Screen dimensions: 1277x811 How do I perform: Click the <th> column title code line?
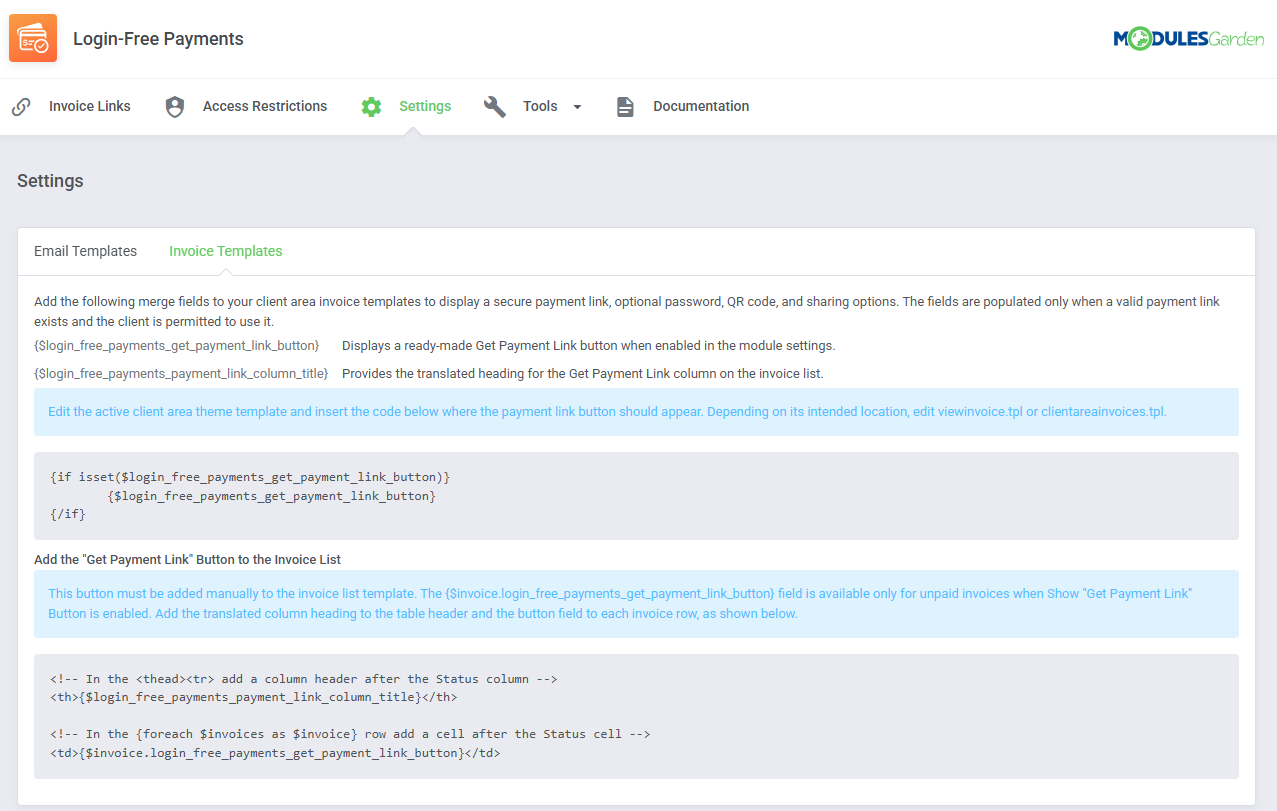coord(254,697)
